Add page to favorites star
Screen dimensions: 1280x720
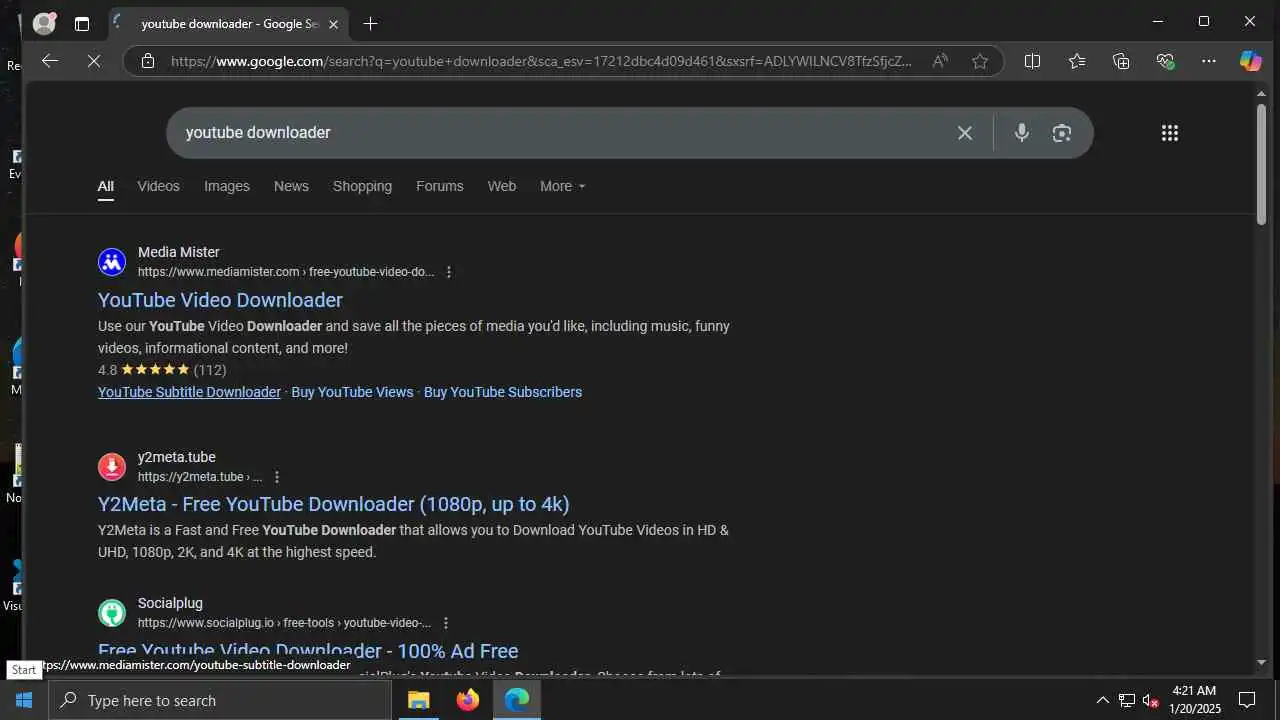[980, 61]
